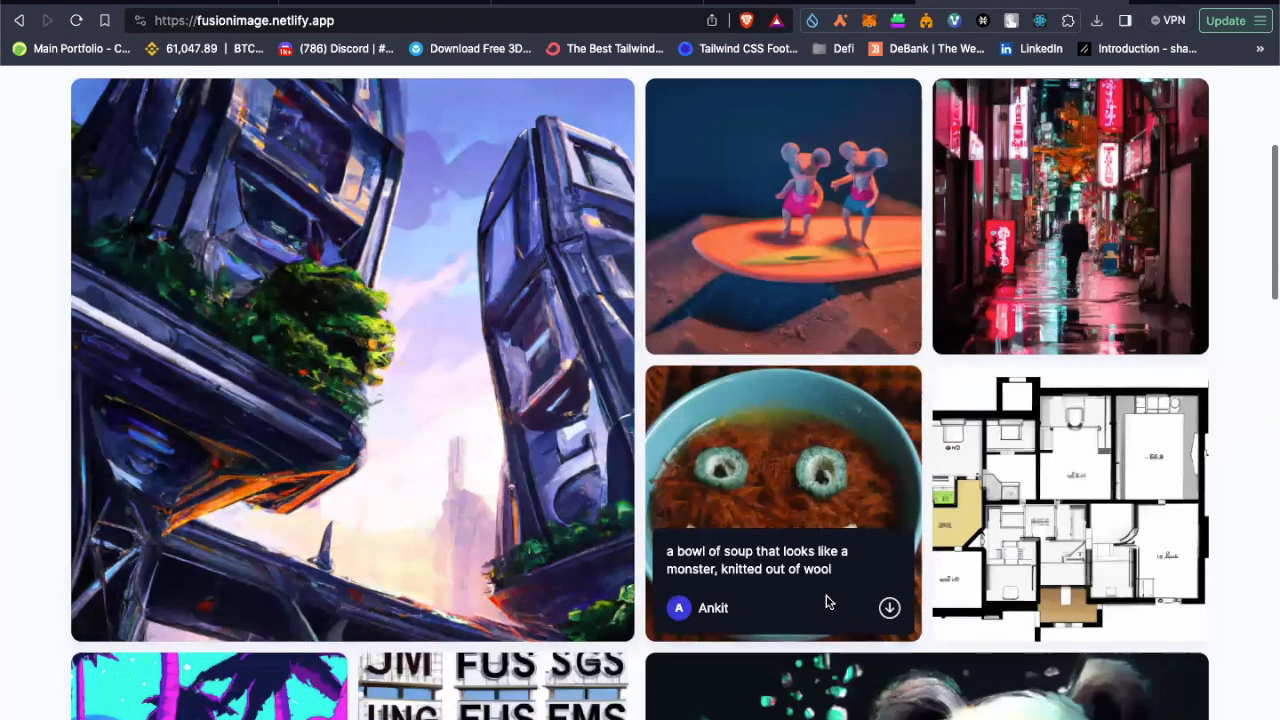Download the soup monster image
Screen dimensions: 1280x720
tap(889, 608)
